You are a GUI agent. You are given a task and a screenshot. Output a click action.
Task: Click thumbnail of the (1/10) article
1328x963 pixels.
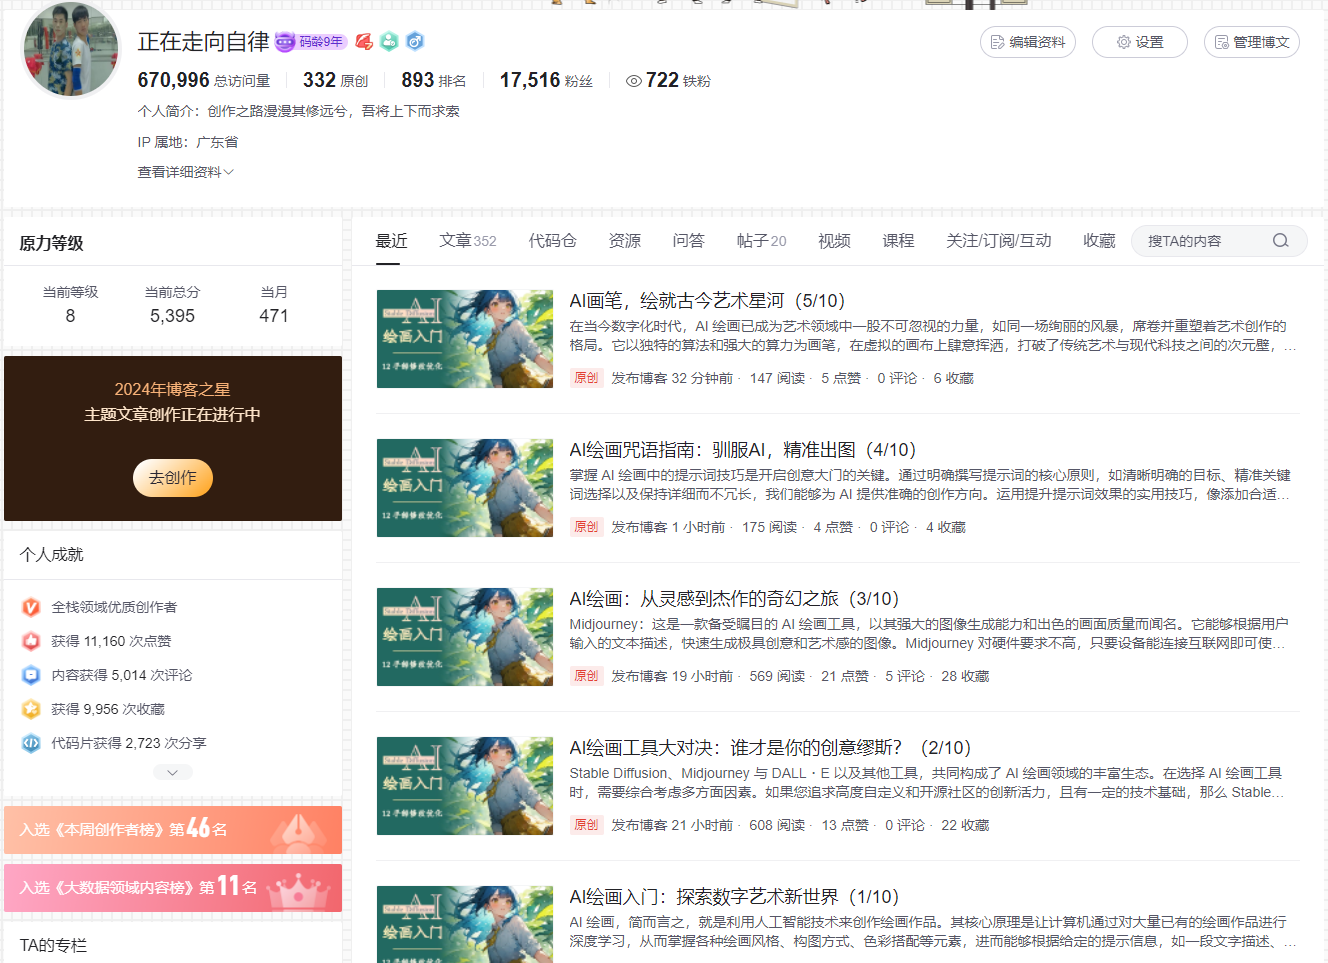pyautogui.click(x=465, y=925)
